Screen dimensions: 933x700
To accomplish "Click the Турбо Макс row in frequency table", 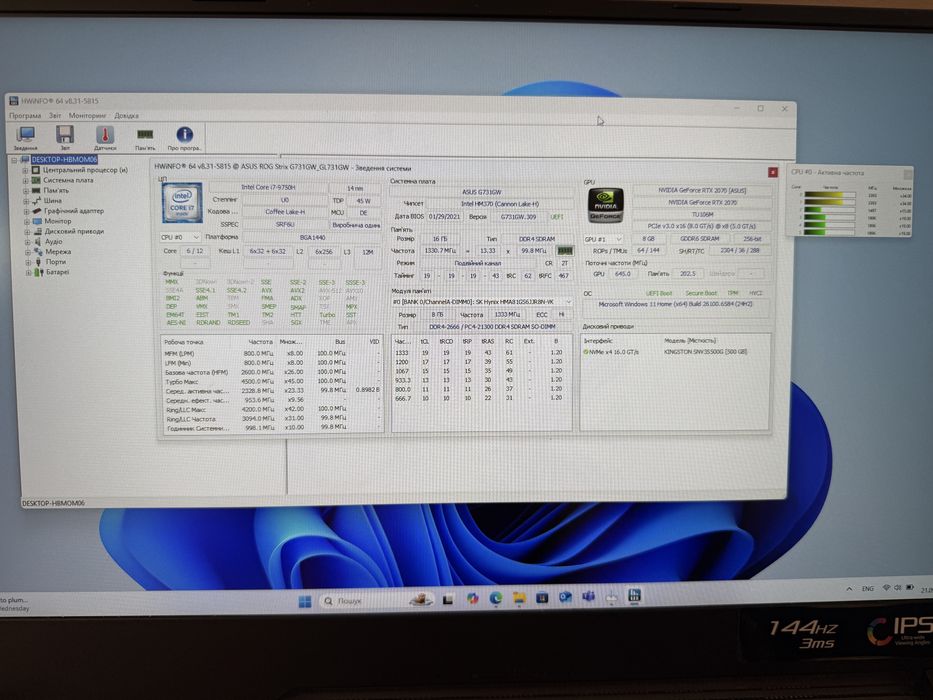I will (x=271, y=382).
